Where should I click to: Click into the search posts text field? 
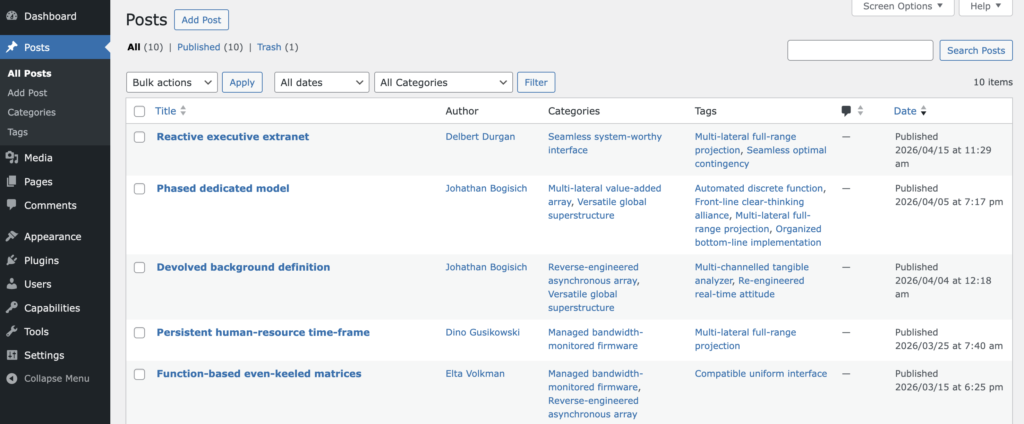click(860, 51)
